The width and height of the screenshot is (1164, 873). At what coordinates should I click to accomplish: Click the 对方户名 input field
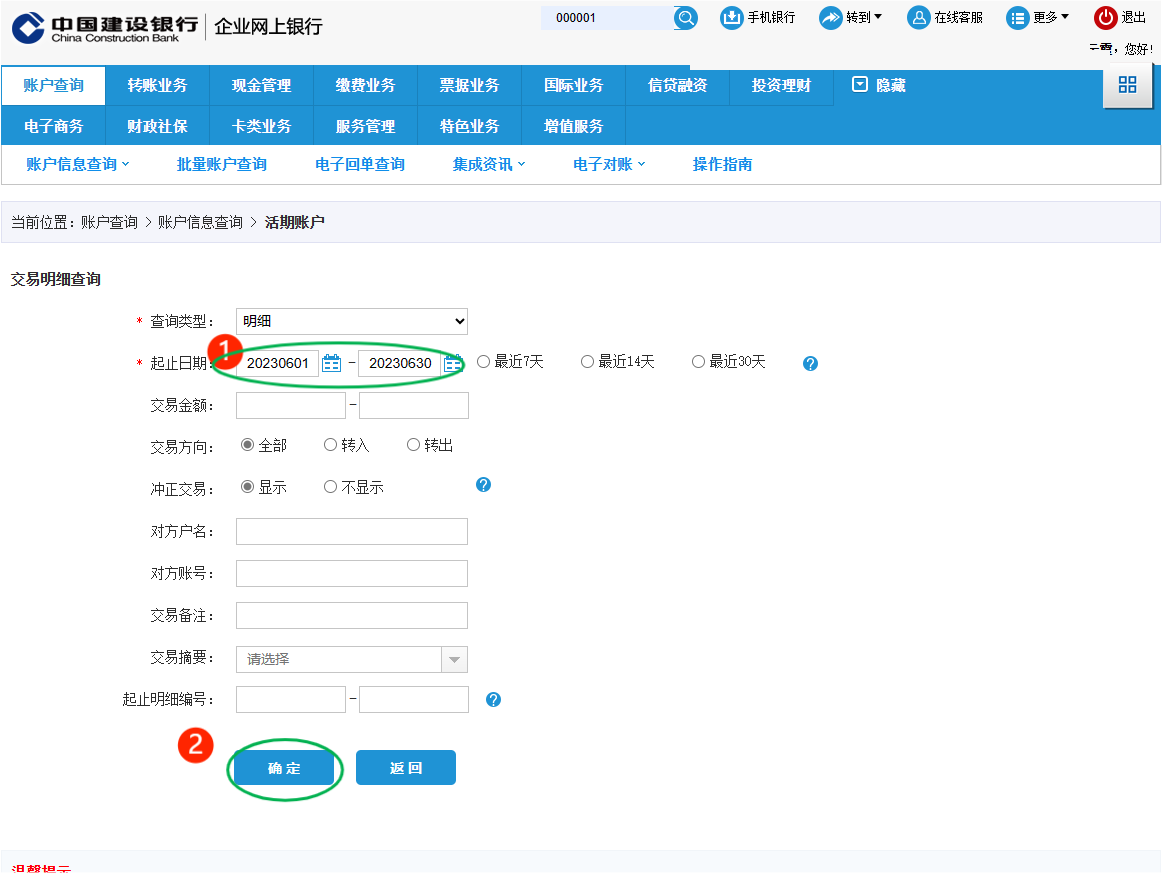click(x=352, y=531)
